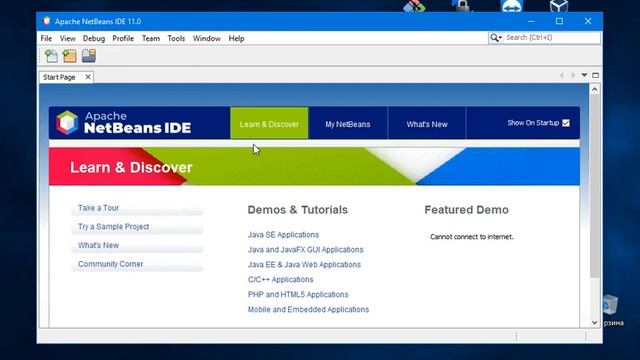Open Mobile and Embedded Applications link
640x360 pixels.
click(308, 309)
